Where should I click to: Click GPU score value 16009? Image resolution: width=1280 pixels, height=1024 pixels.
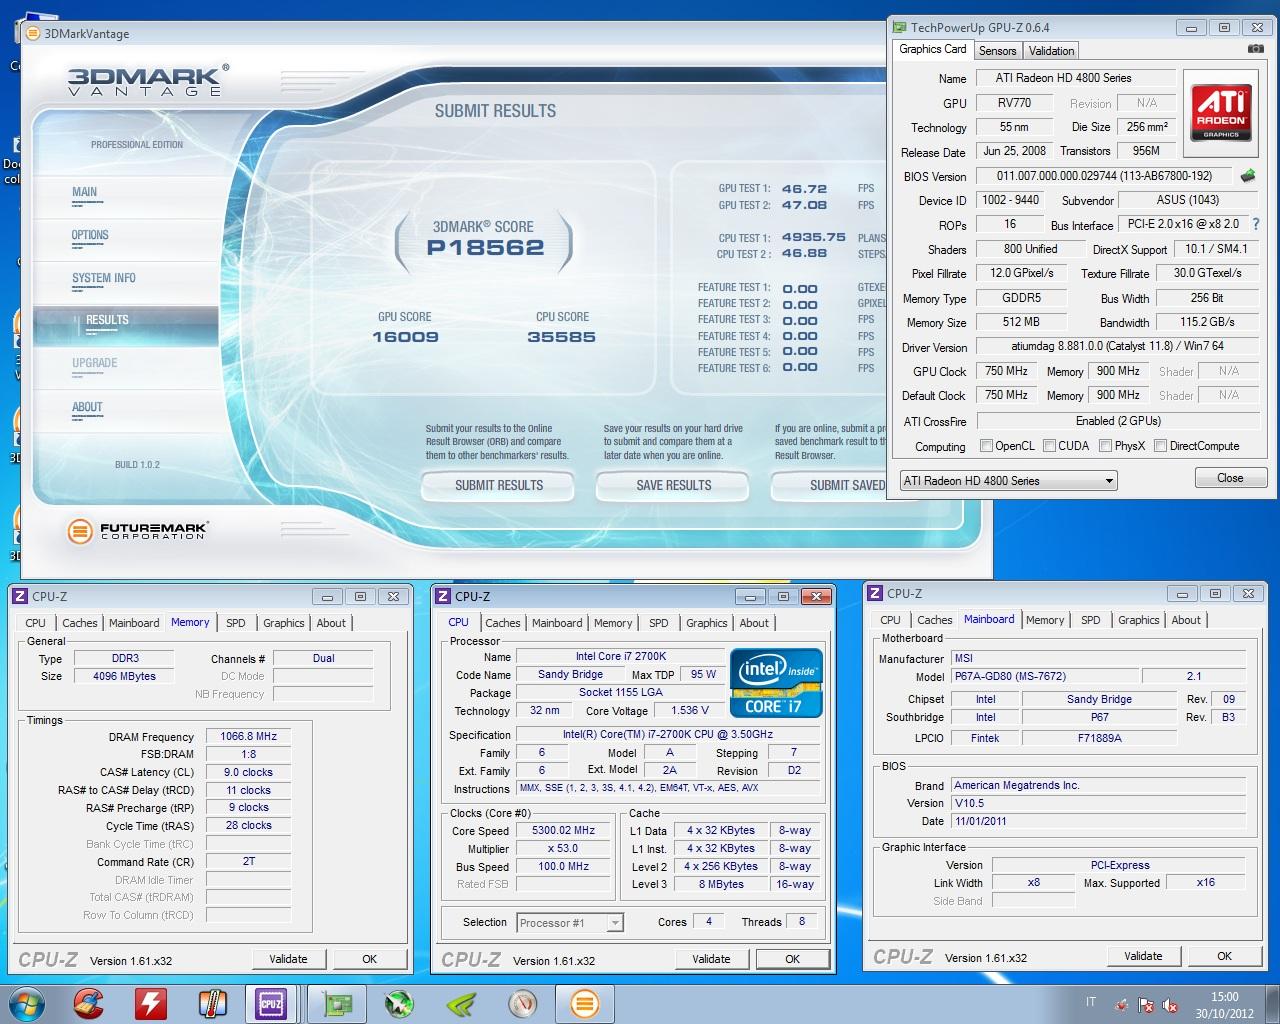point(405,337)
